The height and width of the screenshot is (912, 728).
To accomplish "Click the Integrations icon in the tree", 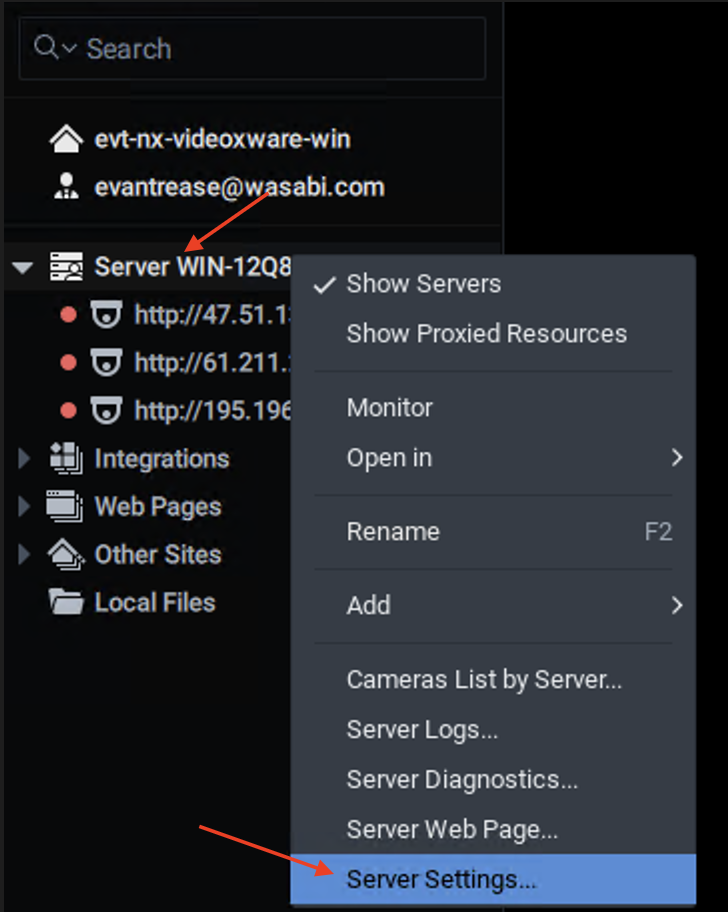I will [x=66, y=458].
